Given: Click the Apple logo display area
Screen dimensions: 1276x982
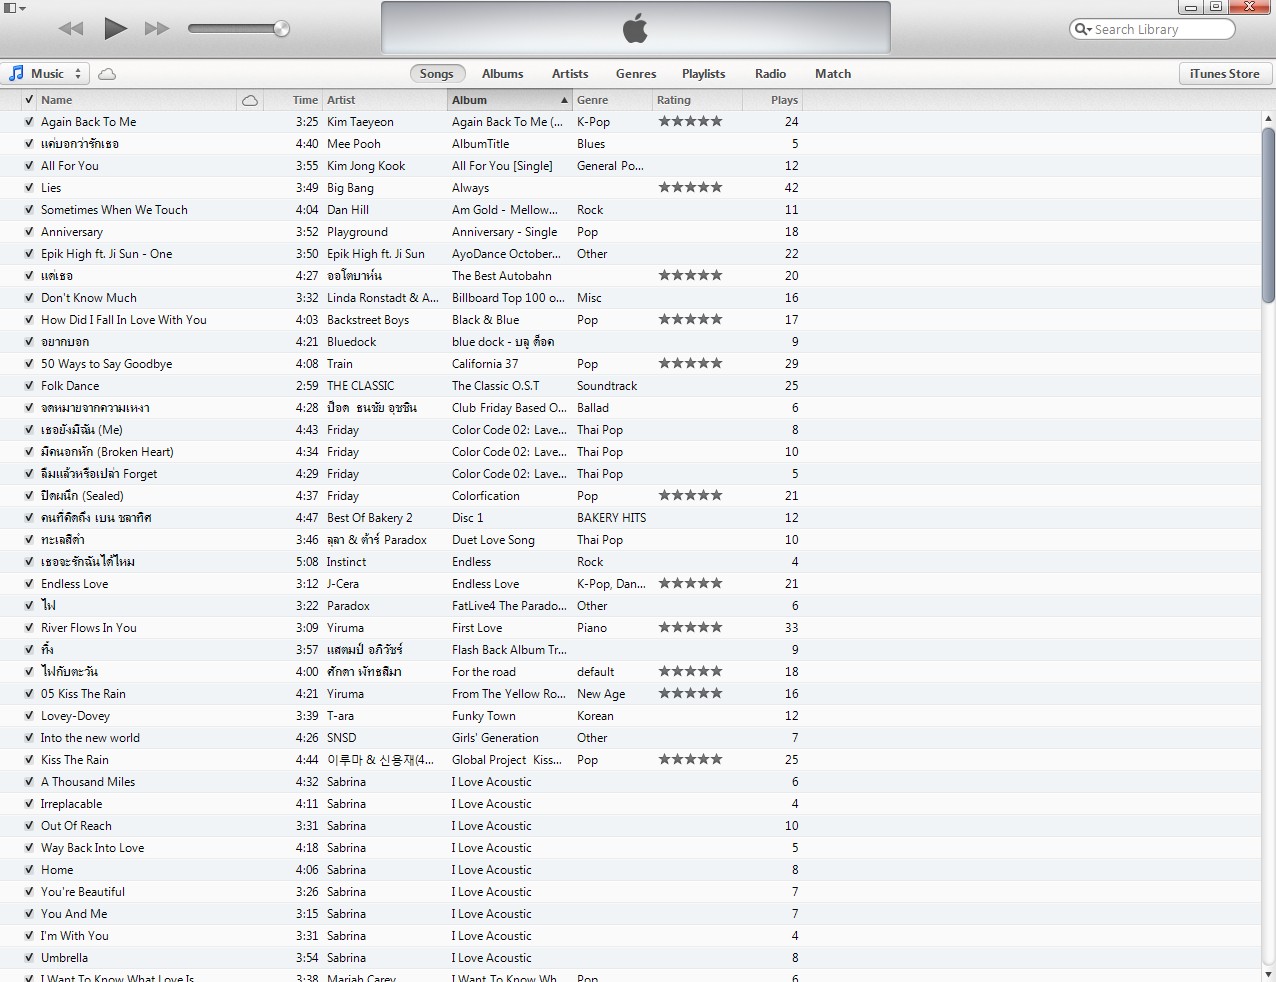Looking at the screenshot, I should 635,28.
